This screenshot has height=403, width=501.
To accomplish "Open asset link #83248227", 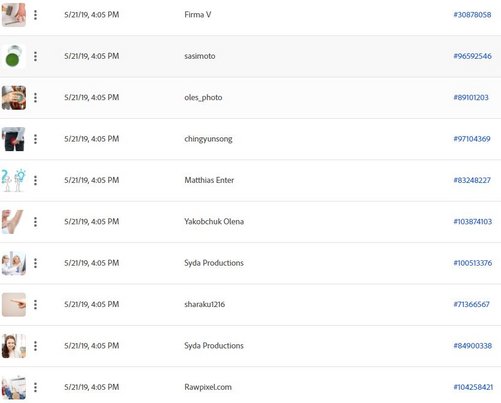I will point(472,180).
